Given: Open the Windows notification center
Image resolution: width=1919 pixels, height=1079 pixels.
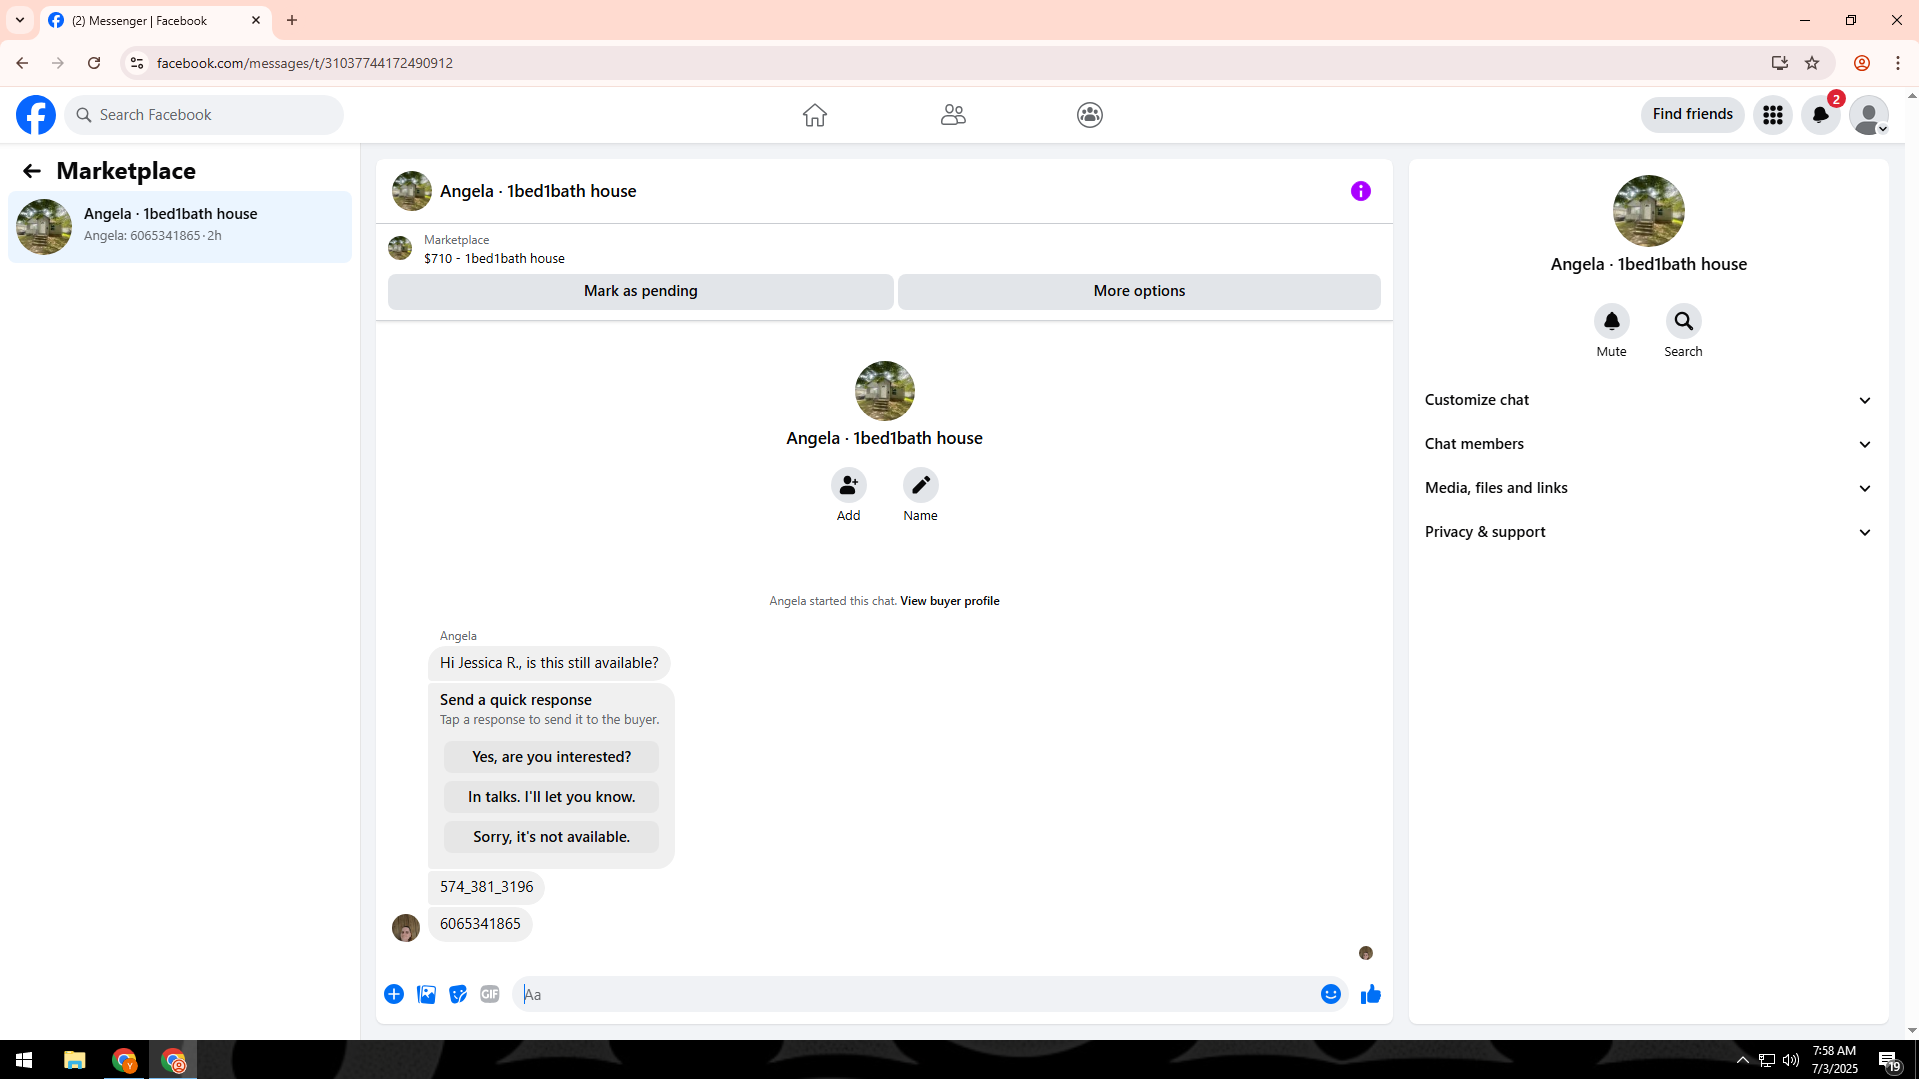Looking at the screenshot, I should (1889, 1060).
